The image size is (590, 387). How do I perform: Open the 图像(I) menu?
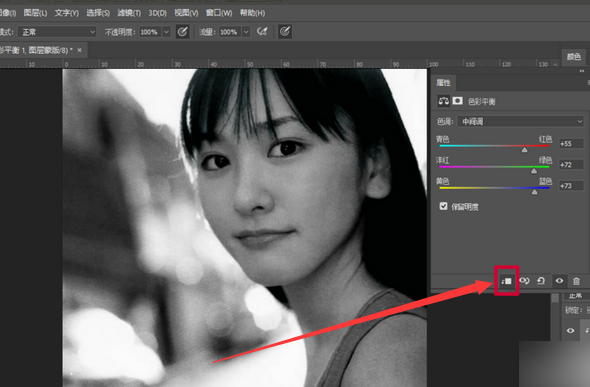pos(8,13)
